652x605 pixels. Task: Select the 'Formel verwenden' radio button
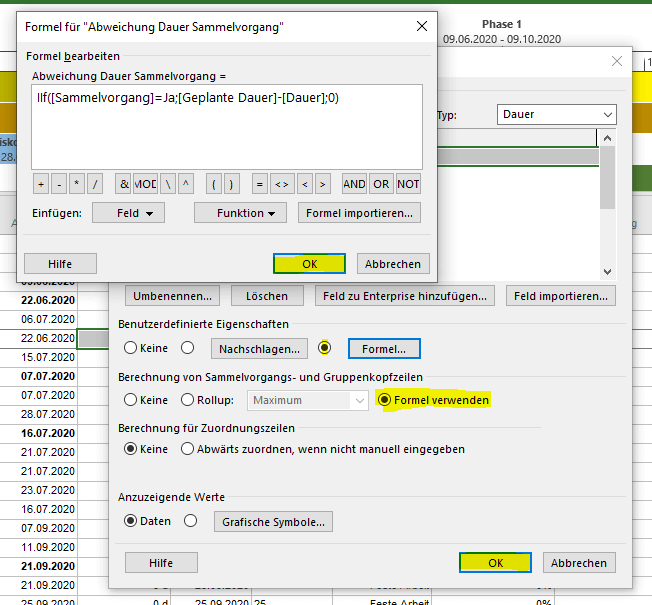pos(385,400)
